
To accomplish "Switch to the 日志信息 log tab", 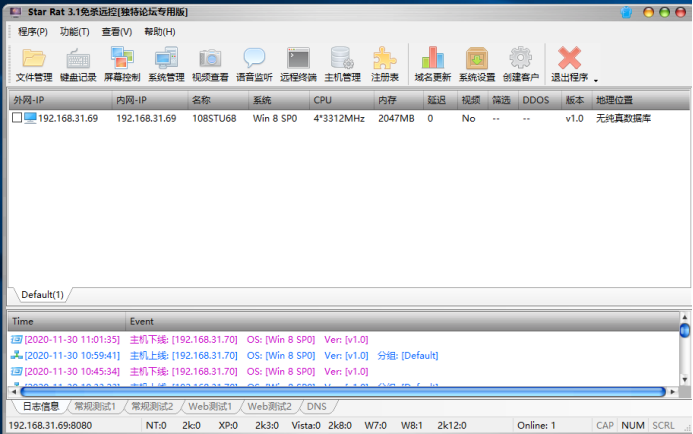I will point(41,407).
